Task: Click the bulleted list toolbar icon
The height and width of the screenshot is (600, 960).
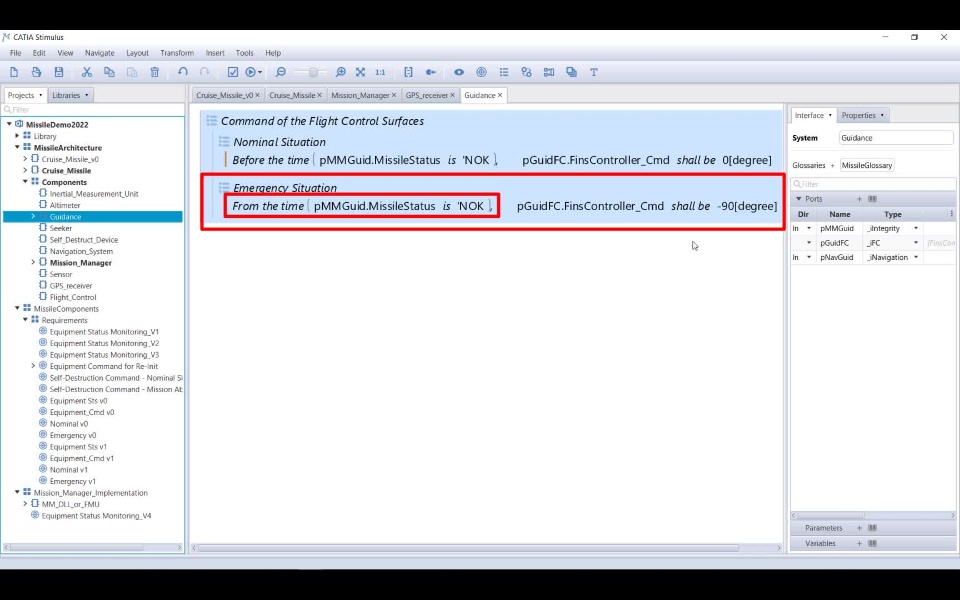Action: click(x=504, y=72)
